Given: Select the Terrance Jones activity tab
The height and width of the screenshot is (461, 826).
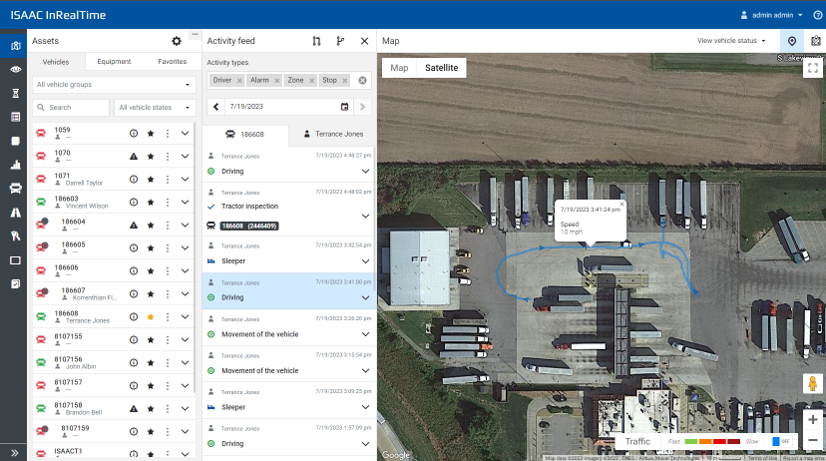Looking at the screenshot, I should (x=332, y=133).
